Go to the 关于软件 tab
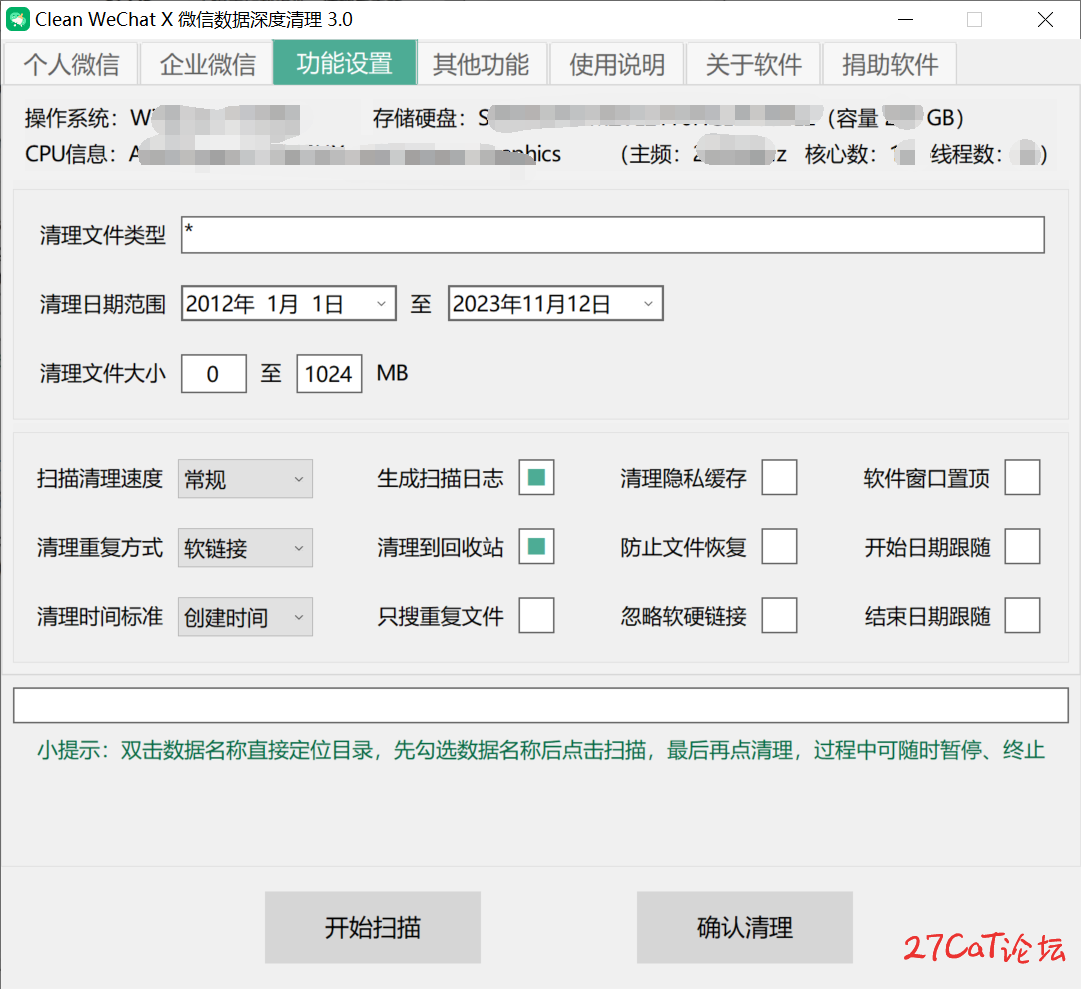 pos(754,64)
